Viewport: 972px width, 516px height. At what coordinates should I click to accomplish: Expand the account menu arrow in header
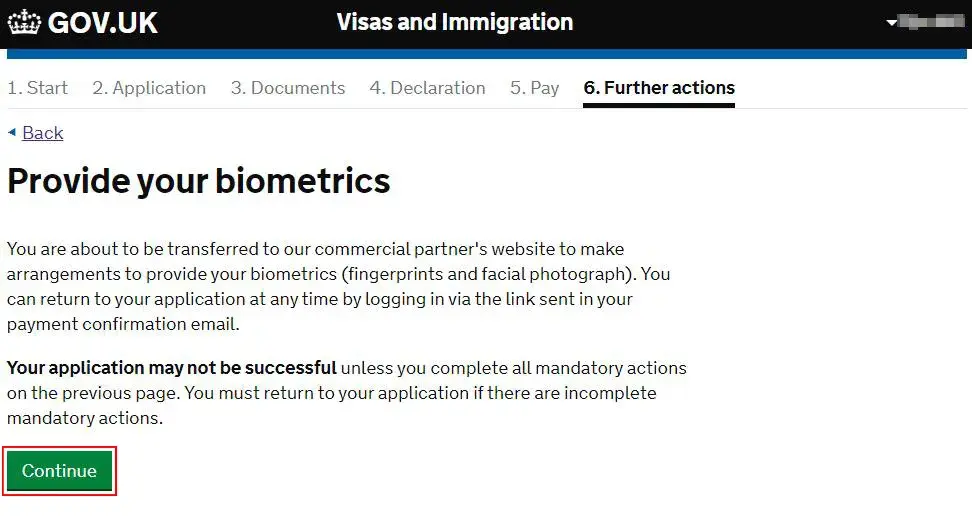[892, 23]
